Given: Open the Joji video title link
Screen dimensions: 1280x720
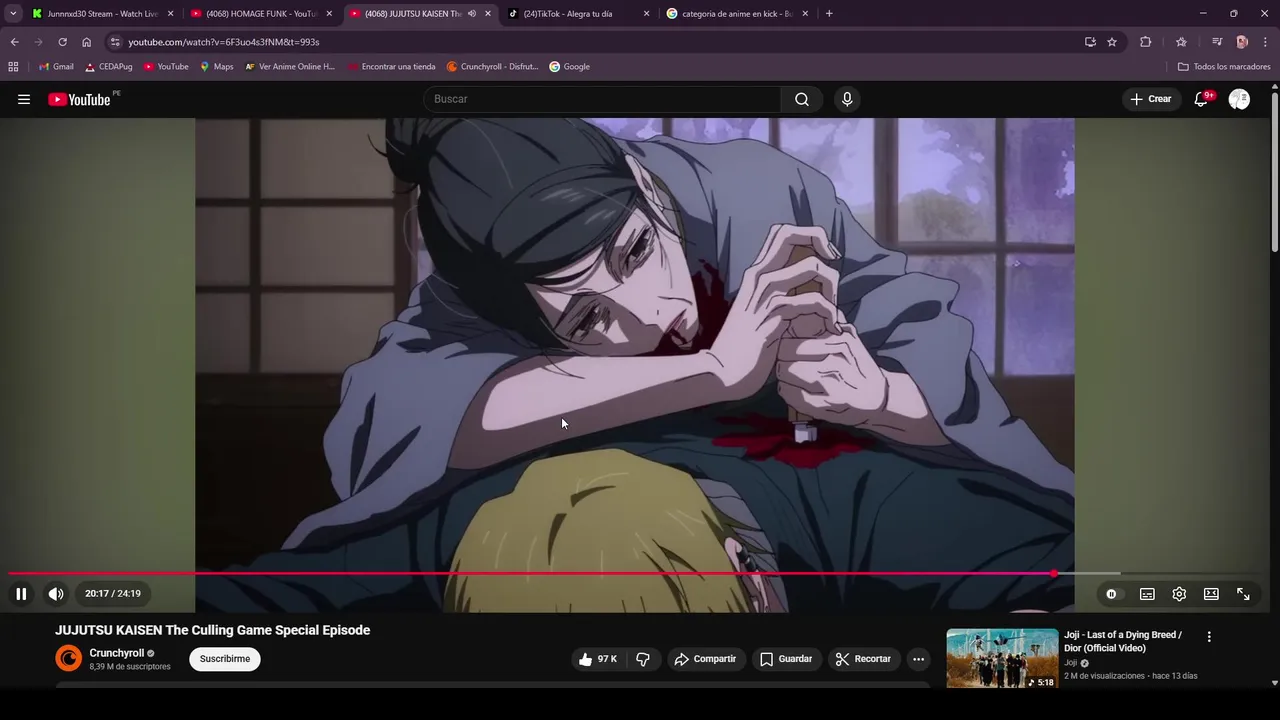Looking at the screenshot, I should 1123,641.
